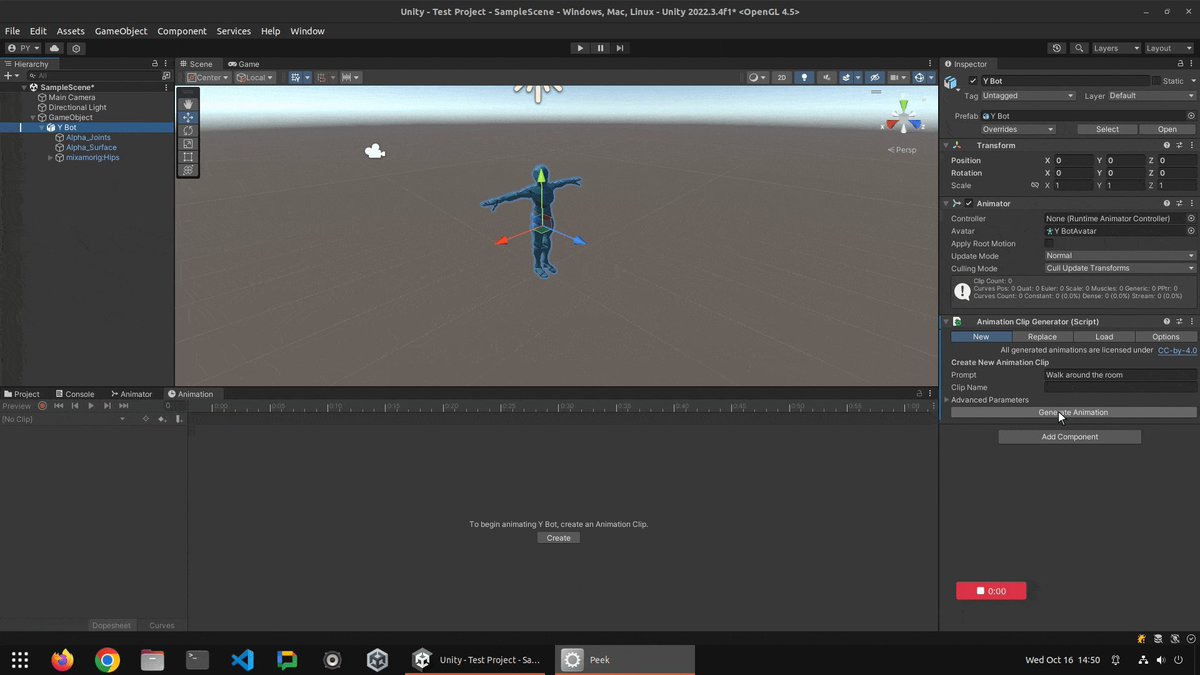The width and height of the screenshot is (1200, 675).
Task: Open the Component menu
Action: click(182, 31)
